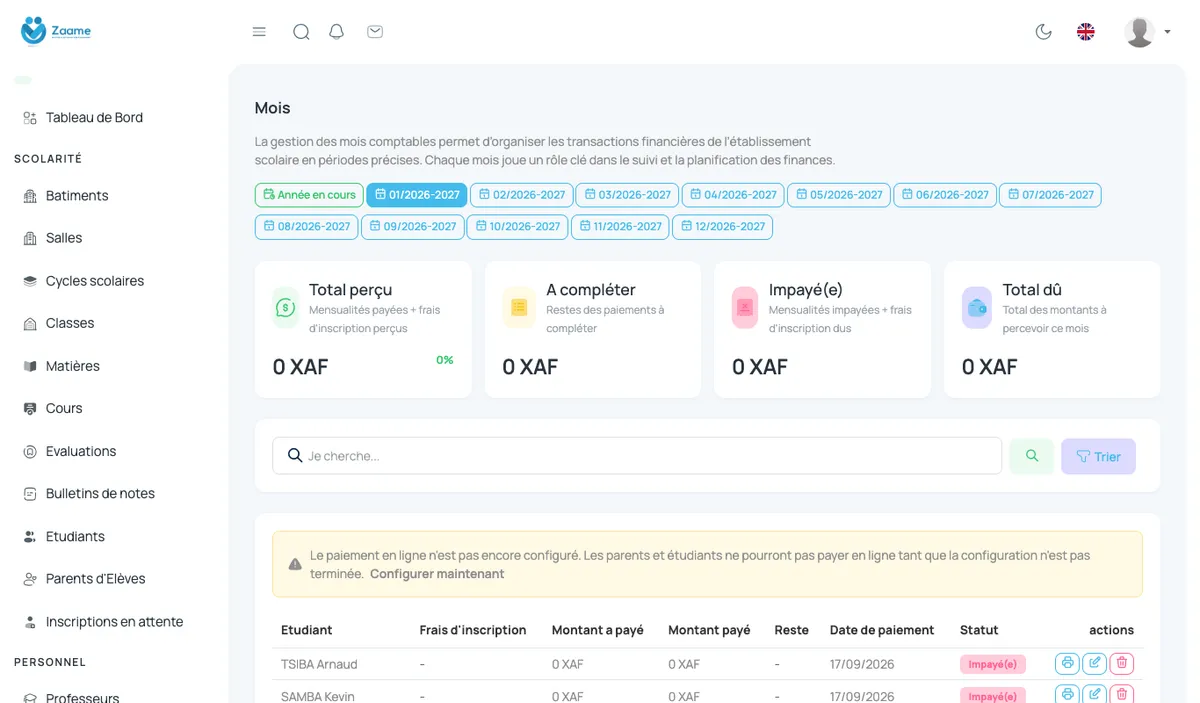Delete SAMBA Kevin's payment row
The width and height of the screenshot is (1200, 703).
(x=1122, y=694)
